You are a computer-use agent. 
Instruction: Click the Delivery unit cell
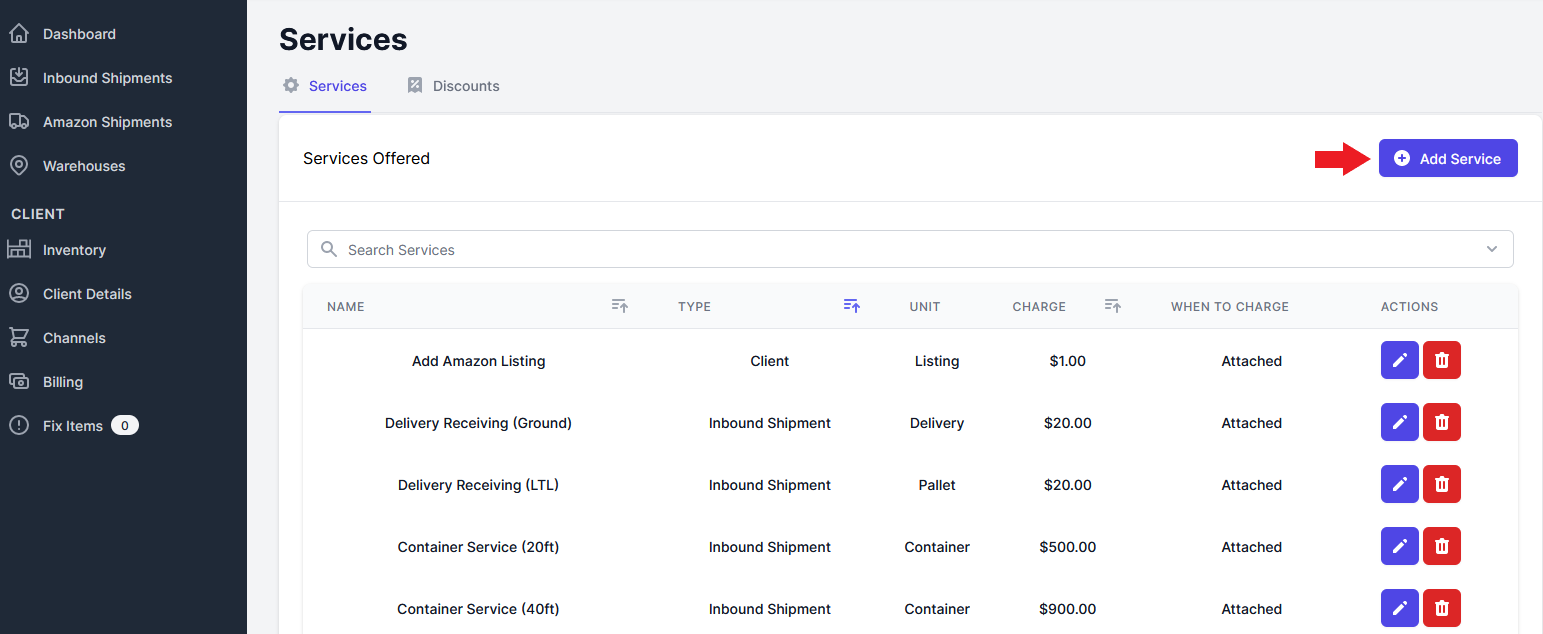937,423
